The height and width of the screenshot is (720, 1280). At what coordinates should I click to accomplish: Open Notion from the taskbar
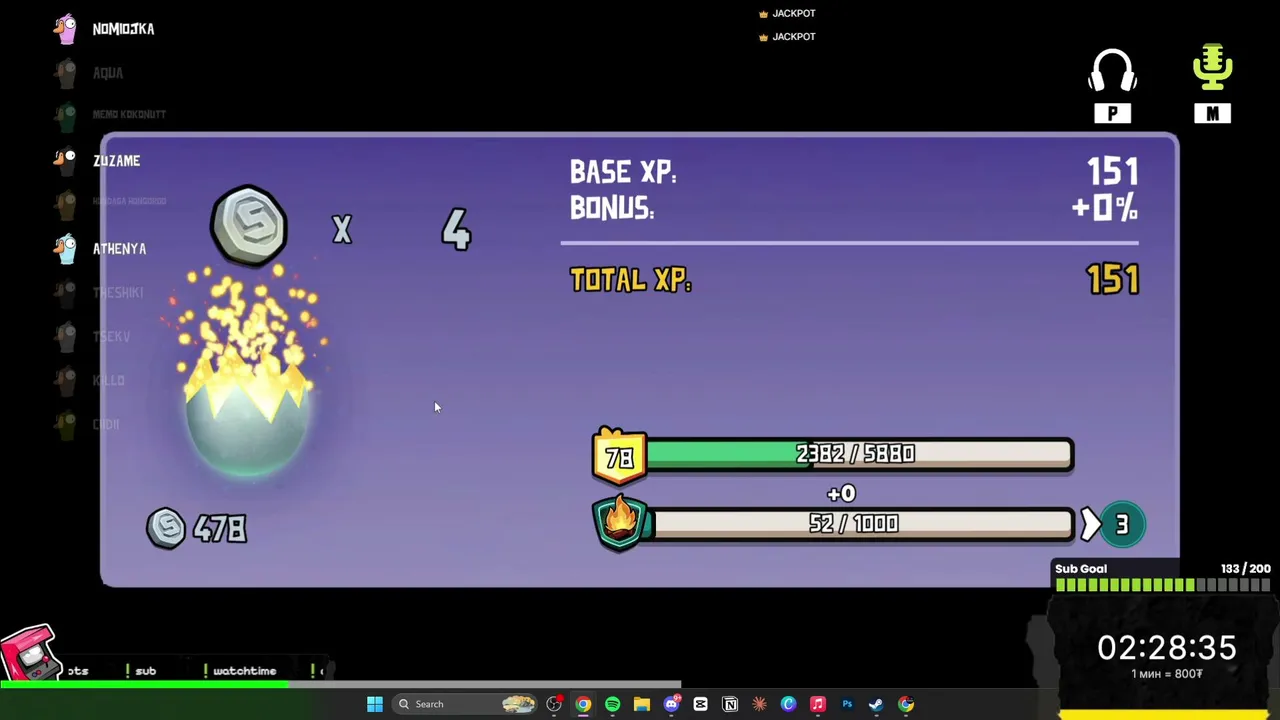(730, 704)
